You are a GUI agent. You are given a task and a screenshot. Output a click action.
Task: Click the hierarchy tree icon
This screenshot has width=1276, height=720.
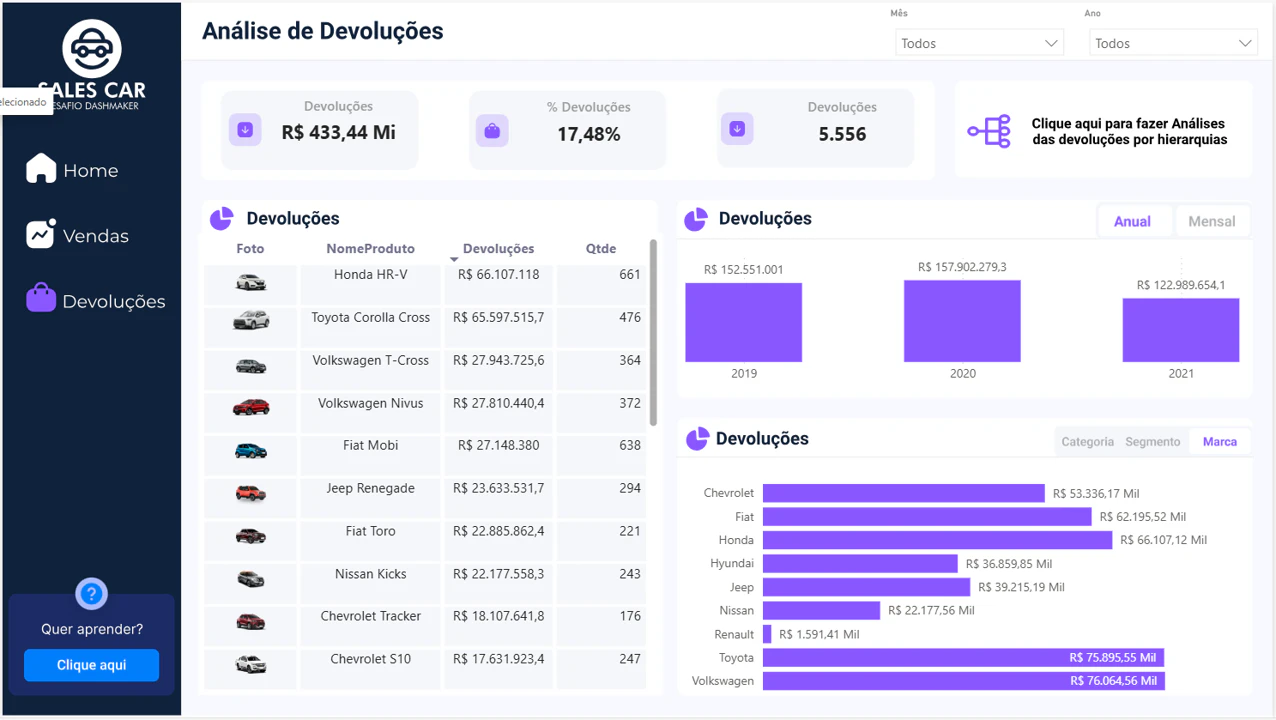tap(989, 131)
